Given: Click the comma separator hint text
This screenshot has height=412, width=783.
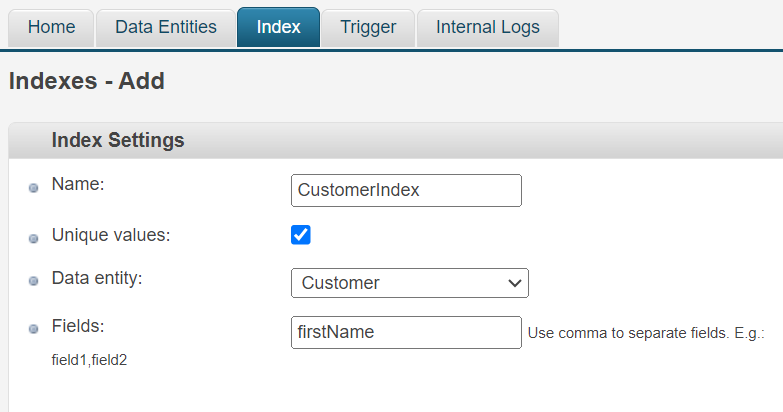Looking at the screenshot, I should tap(645, 333).
